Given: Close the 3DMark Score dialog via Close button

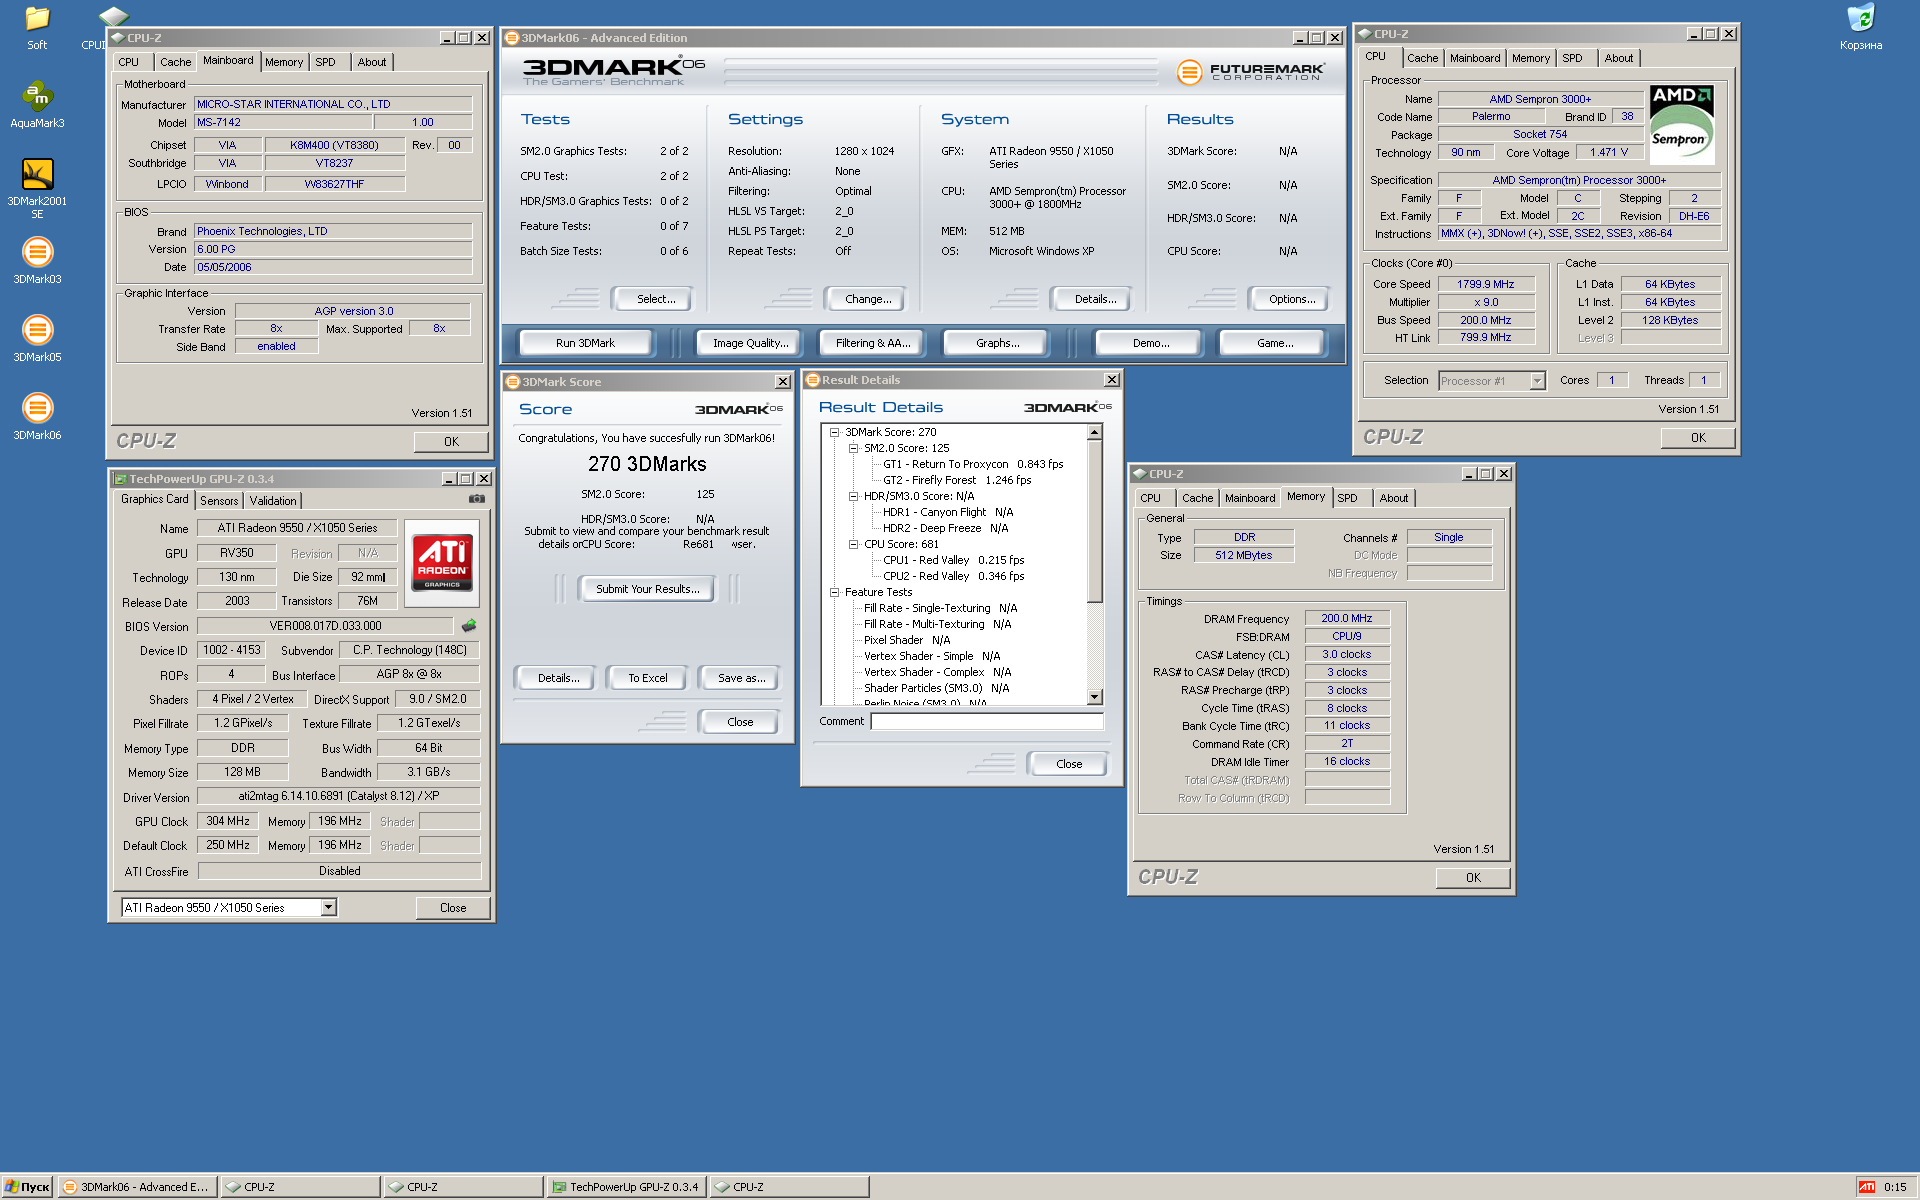Looking at the screenshot, I should coord(740,722).
